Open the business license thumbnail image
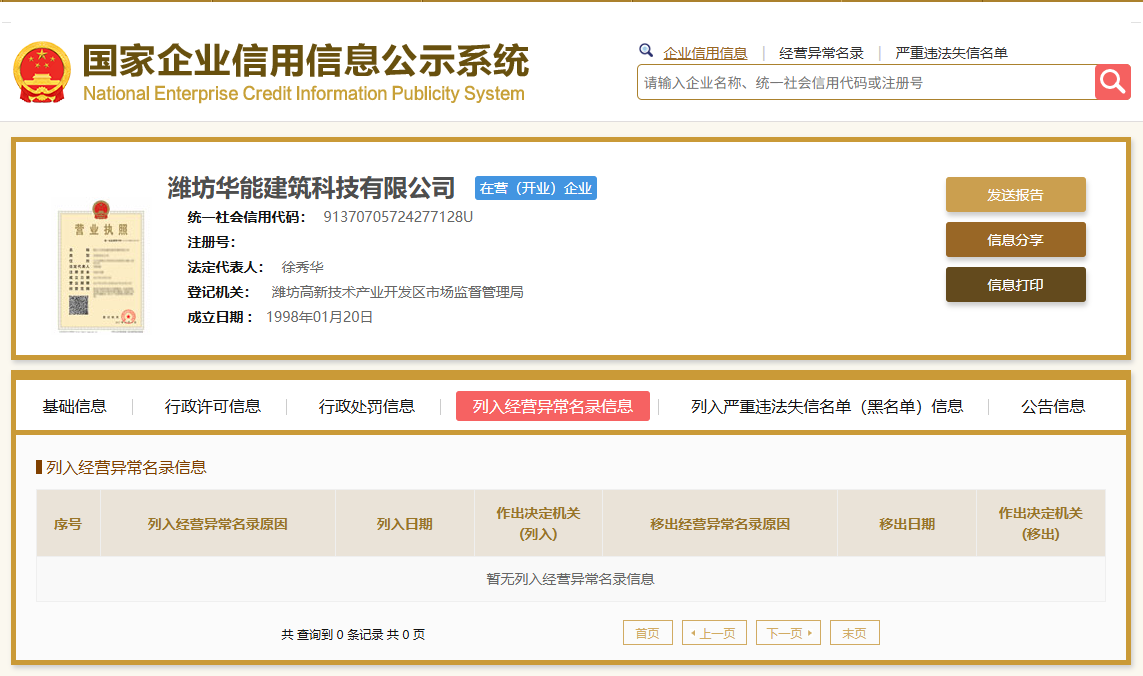The width and height of the screenshot is (1143, 676). click(101, 266)
